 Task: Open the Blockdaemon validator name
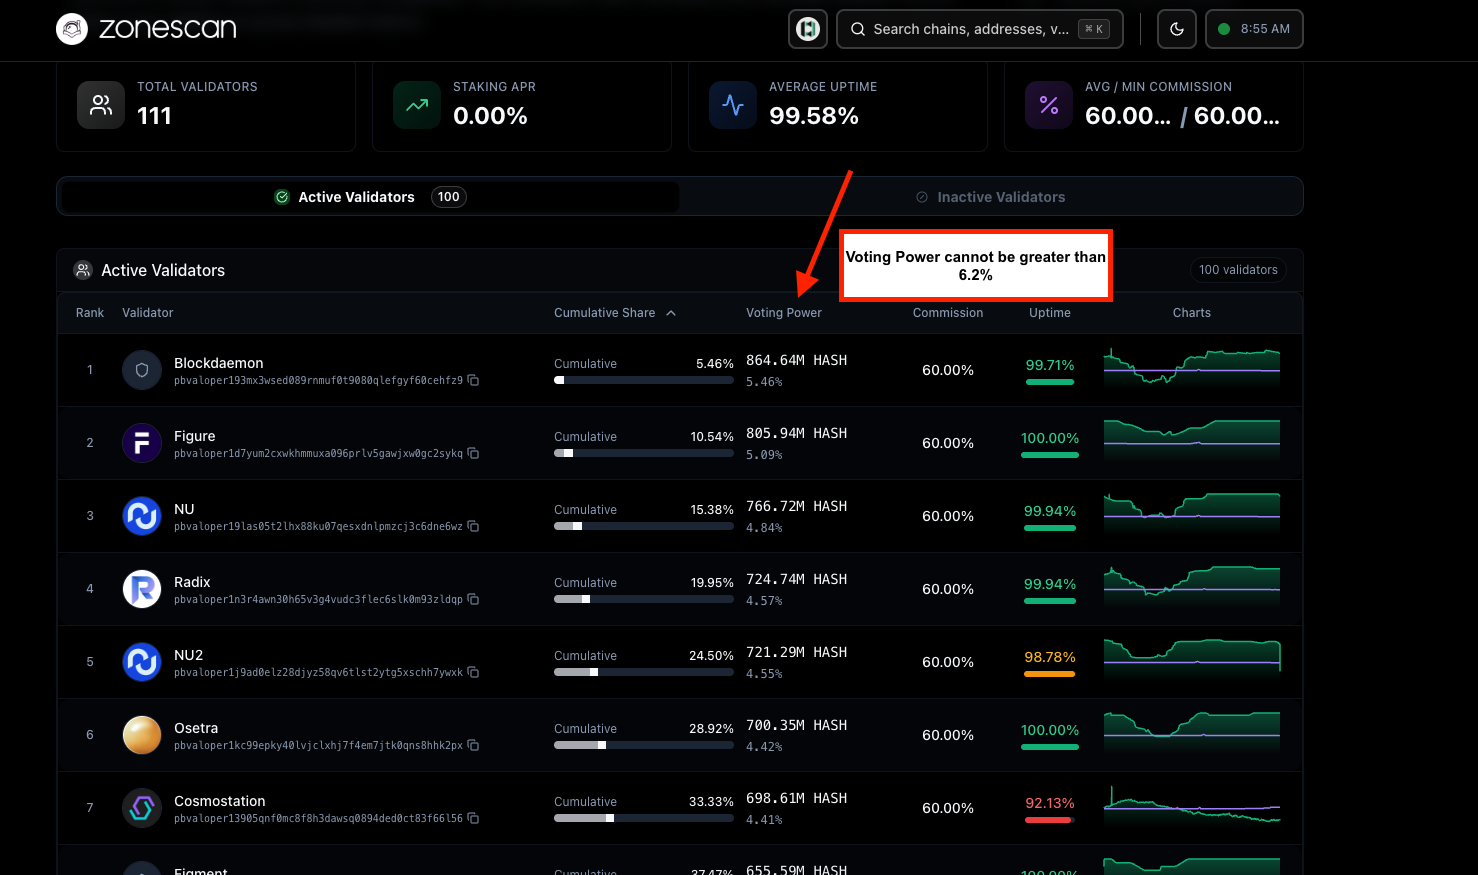219,363
